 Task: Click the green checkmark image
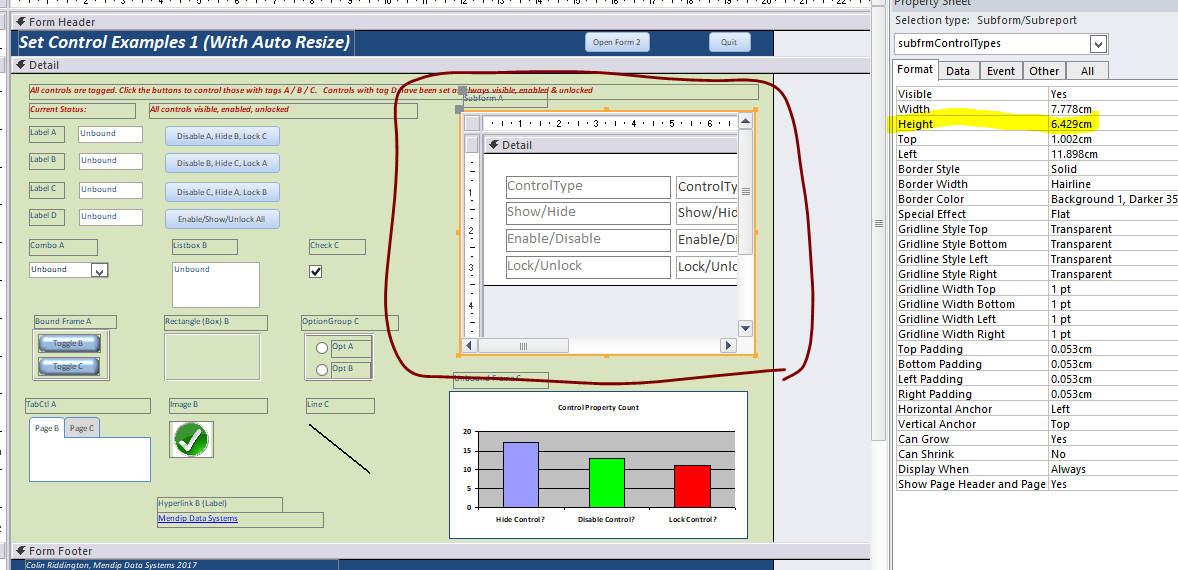(191, 439)
